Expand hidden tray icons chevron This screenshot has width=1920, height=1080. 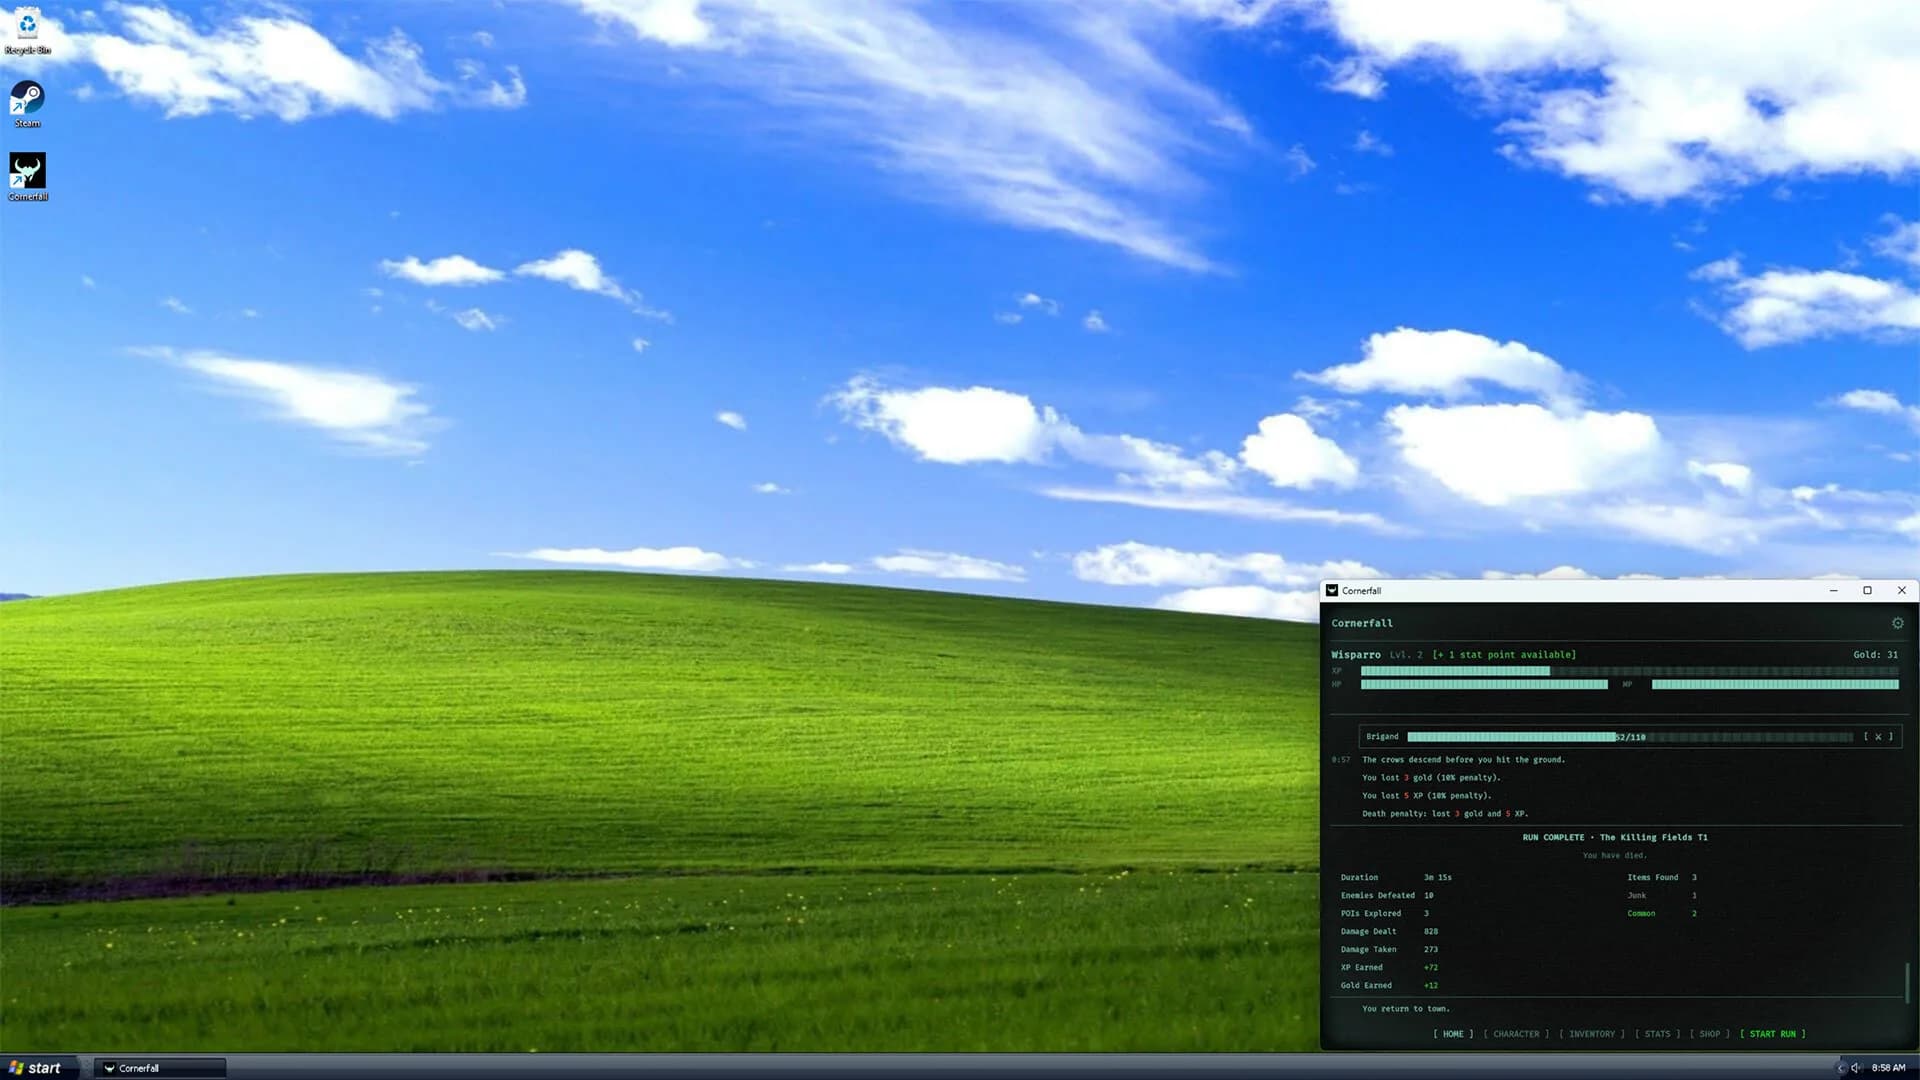point(1841,1068)
